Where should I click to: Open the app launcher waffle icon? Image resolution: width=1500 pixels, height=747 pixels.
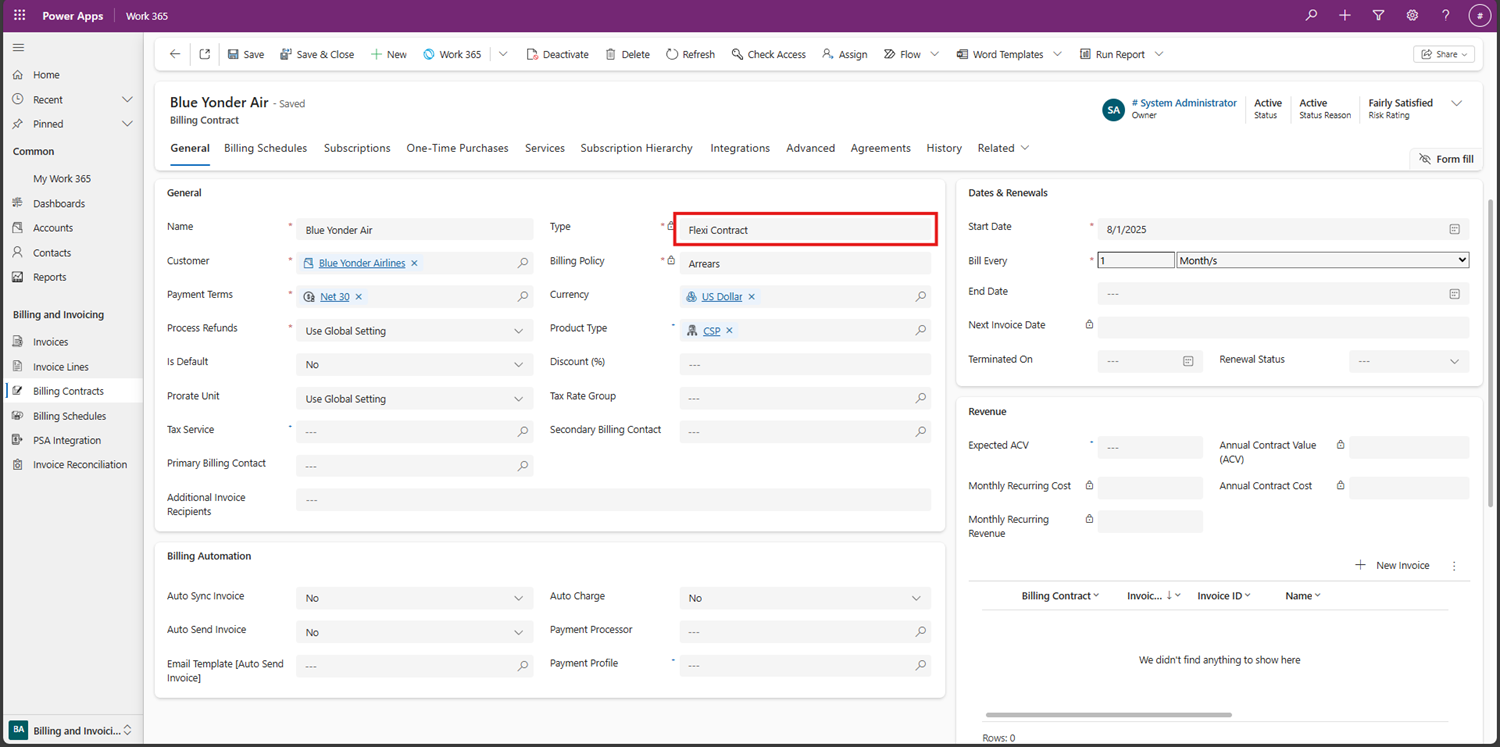click(19, 16)
